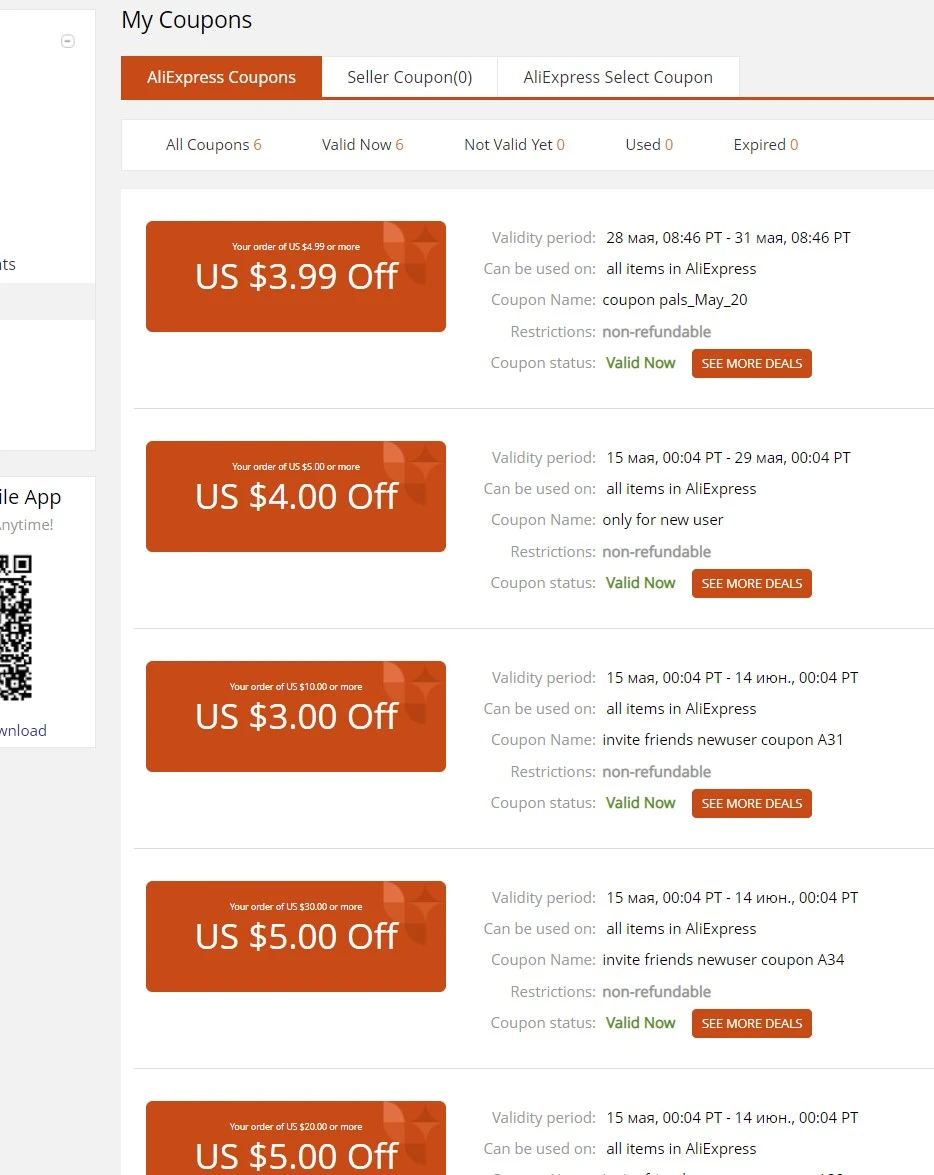Show Used 0 coupons
The image size is (934, 1175).
coord(649,145)
